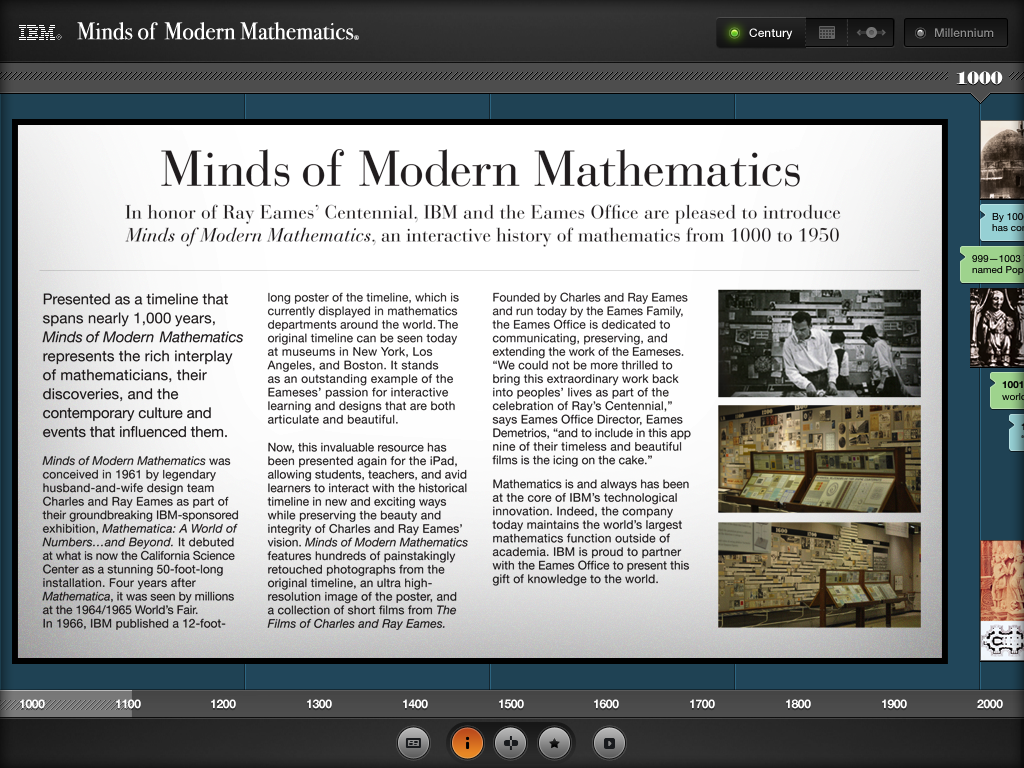Open the domed building thumbnail at right

pos(1002,159)
